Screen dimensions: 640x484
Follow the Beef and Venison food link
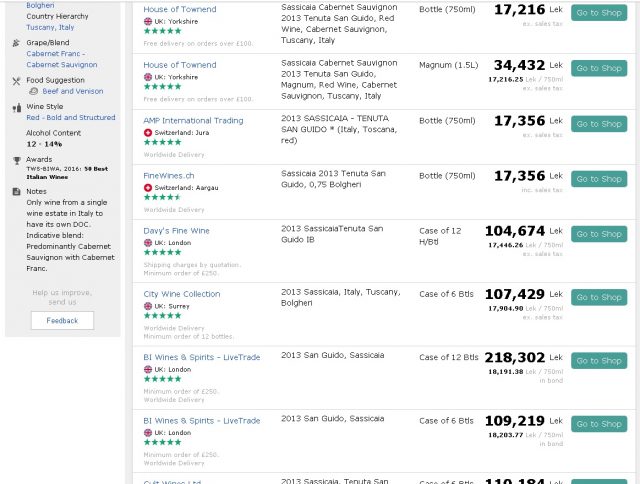click(73, 91)
